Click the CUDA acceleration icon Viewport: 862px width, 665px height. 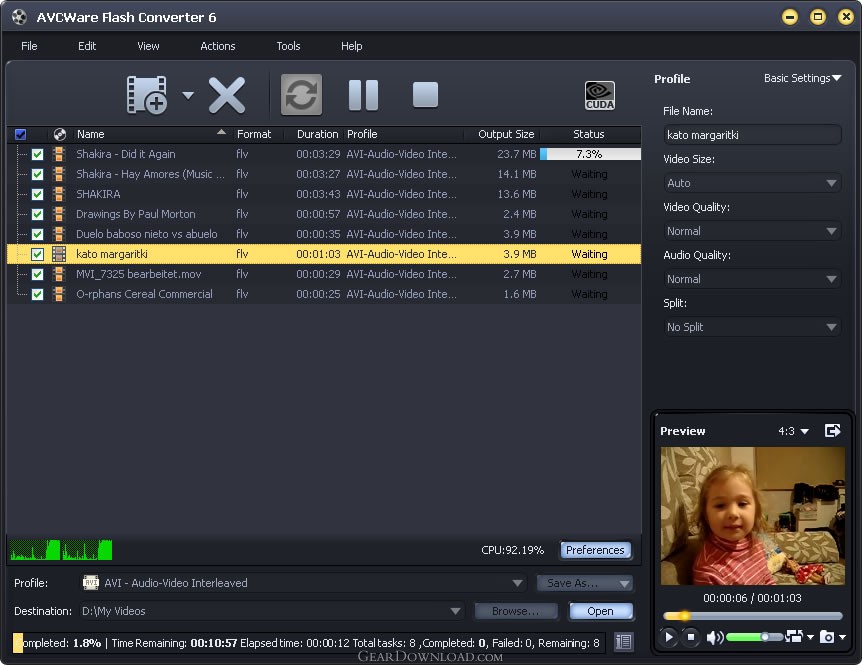[600, 96]
